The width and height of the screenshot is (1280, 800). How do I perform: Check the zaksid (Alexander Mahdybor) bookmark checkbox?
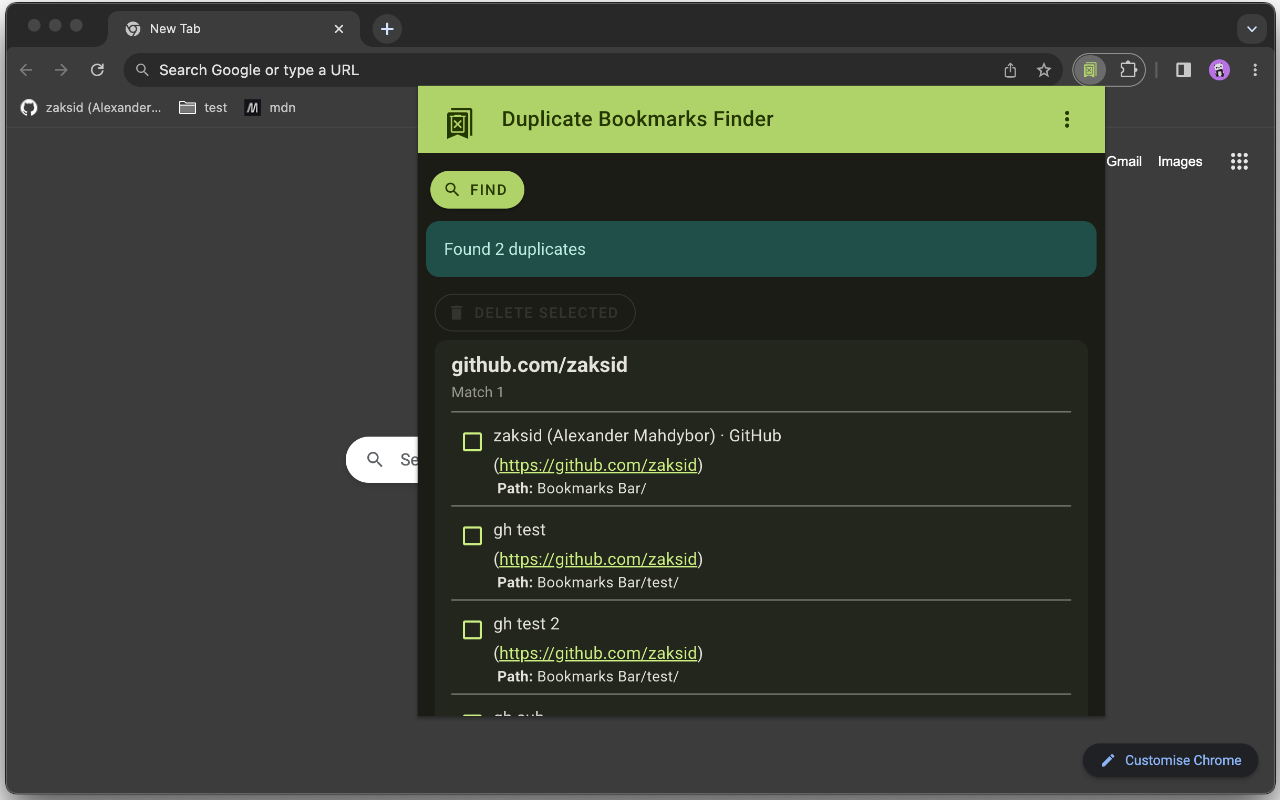click(x=472, y=442)
